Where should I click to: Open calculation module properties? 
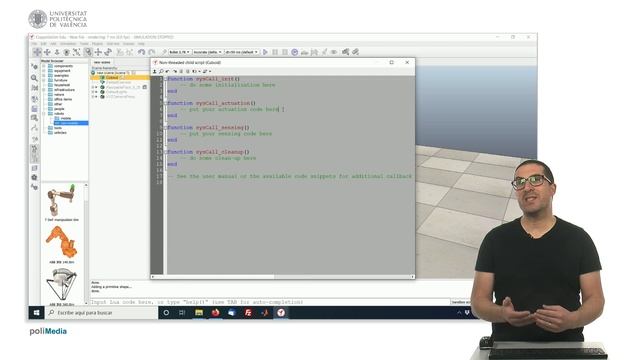(34, 88)
